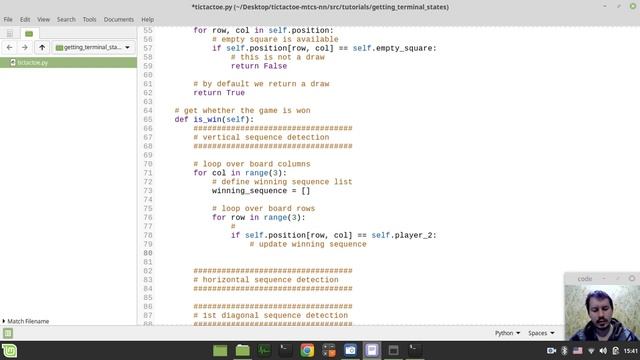Click '# horizontal sequence detection' comment
This screenshot has width=640, height=360.
click(x=266, y=280)
